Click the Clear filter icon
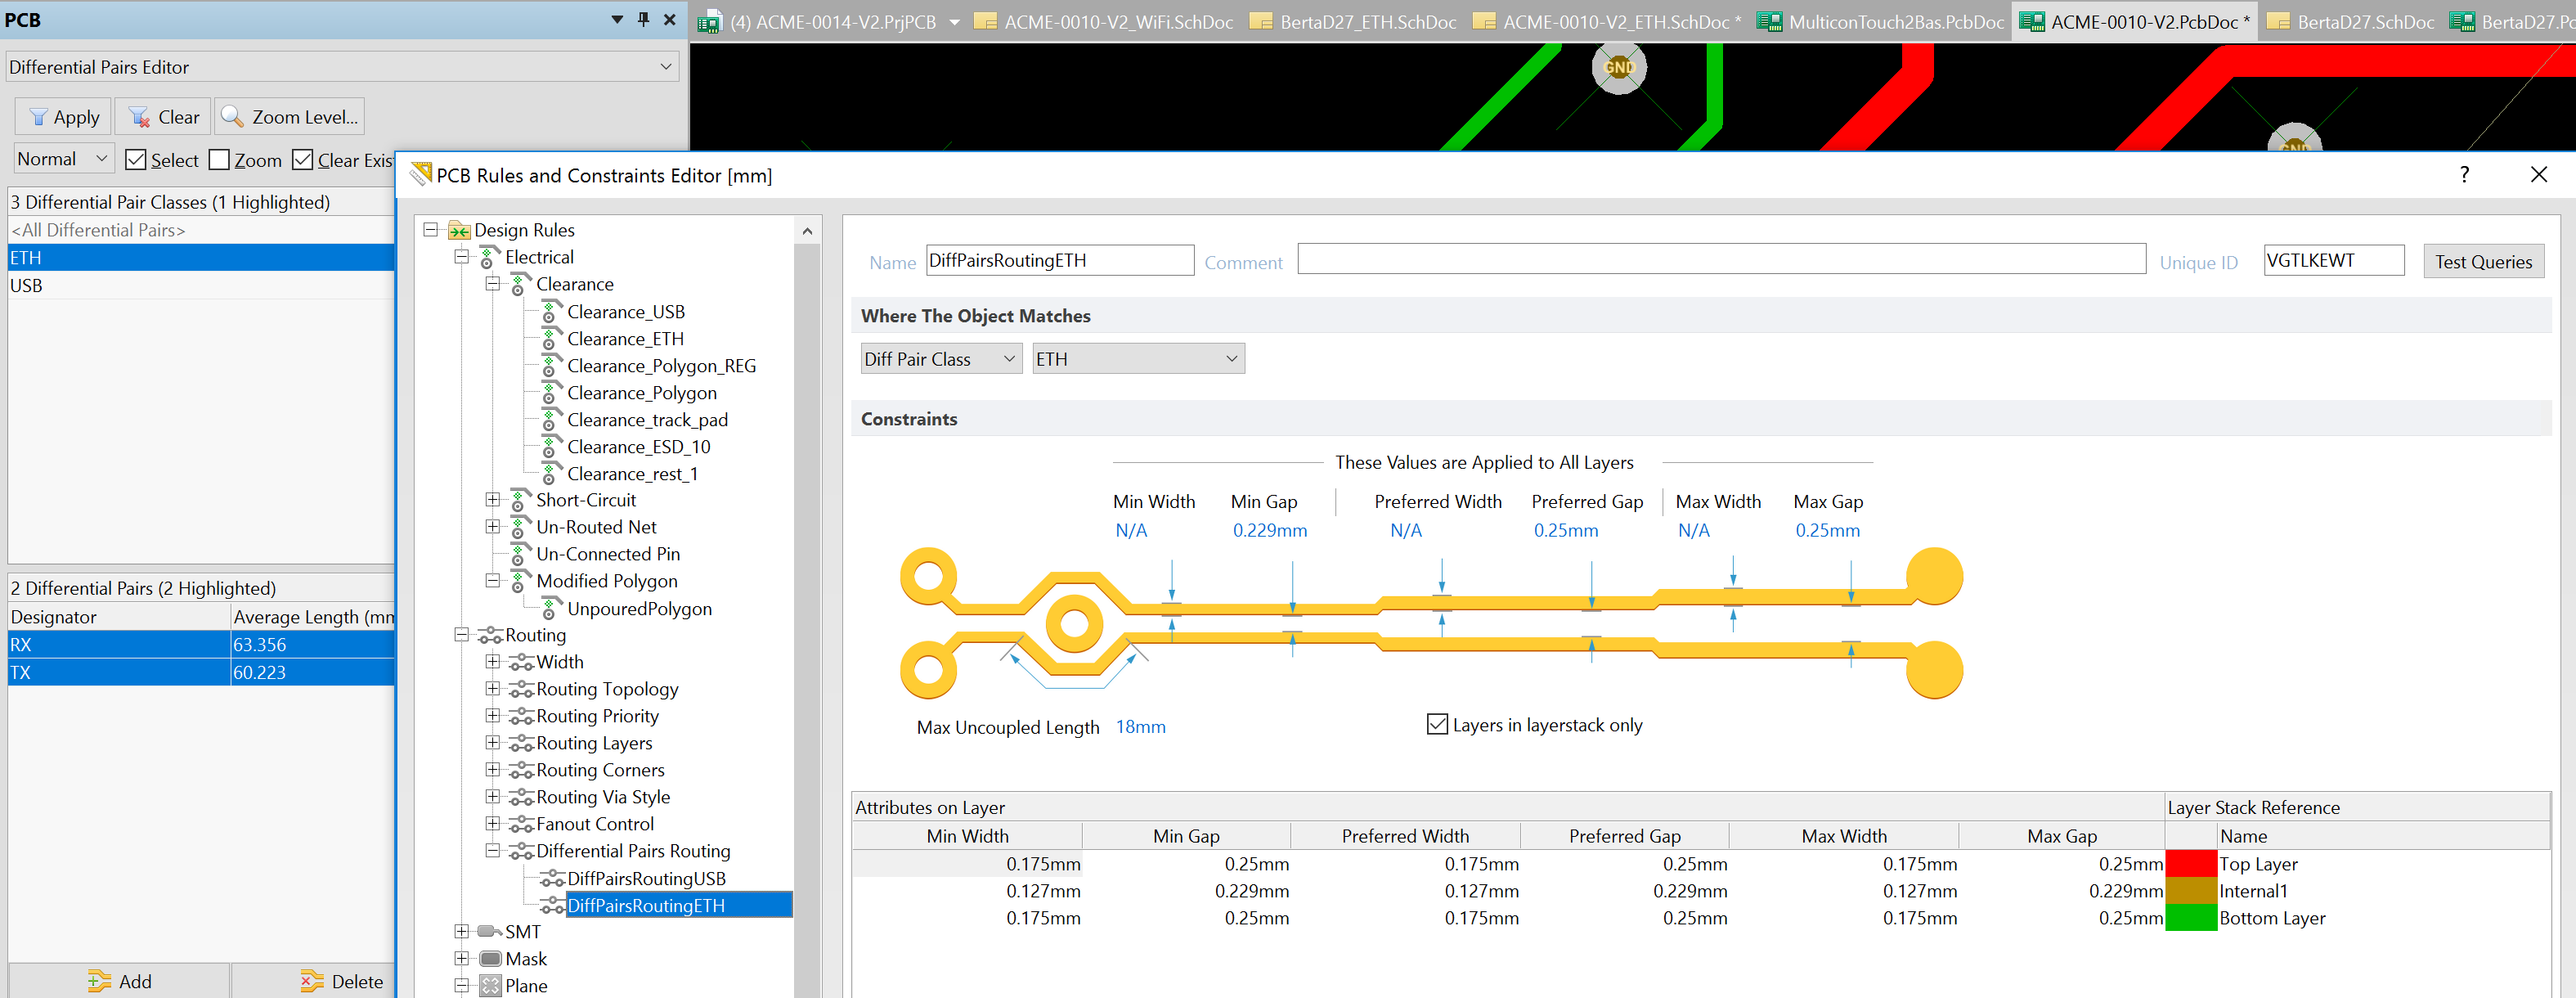This screenshot has width=2576, height=998. [139, 117]
